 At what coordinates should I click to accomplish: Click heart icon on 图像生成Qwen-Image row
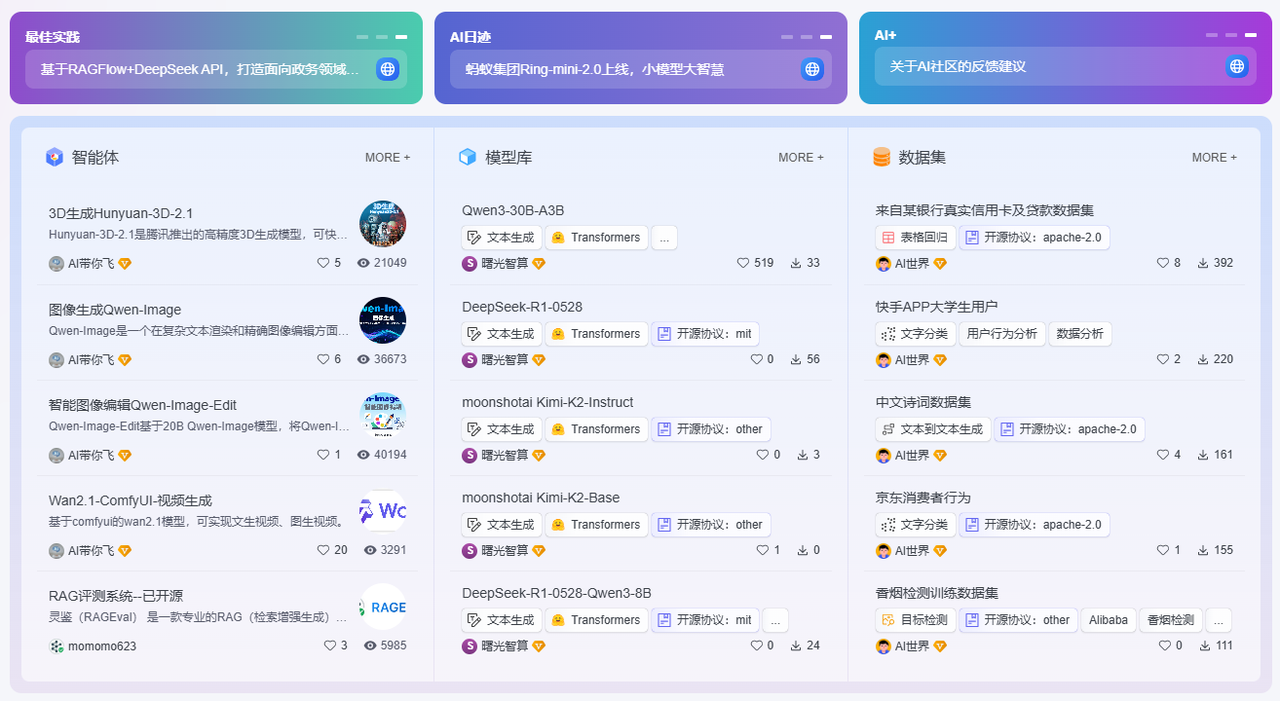pos(323,359)
